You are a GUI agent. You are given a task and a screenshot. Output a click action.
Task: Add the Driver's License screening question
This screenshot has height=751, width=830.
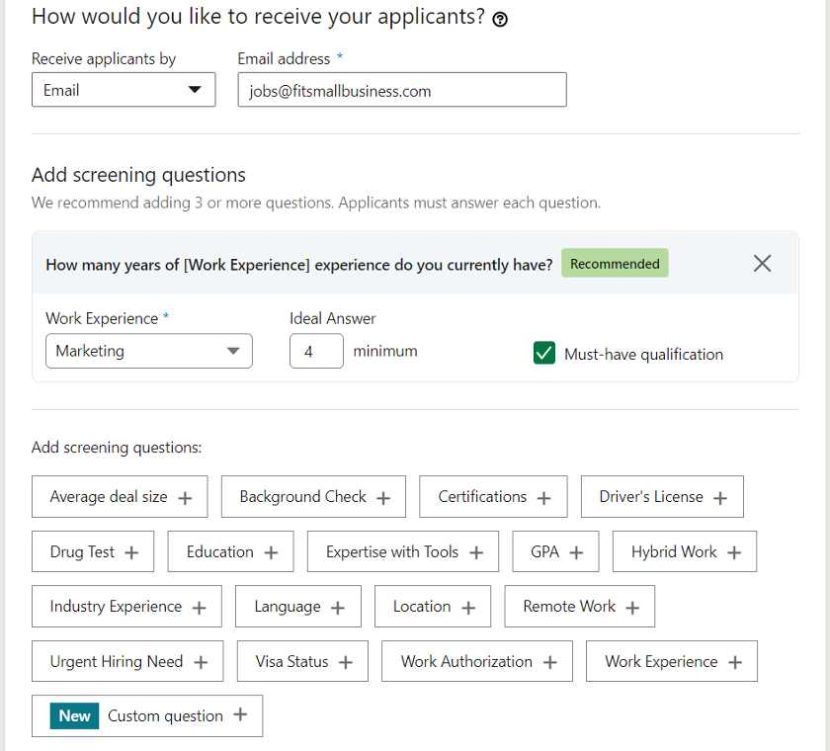tap(662, 496)
